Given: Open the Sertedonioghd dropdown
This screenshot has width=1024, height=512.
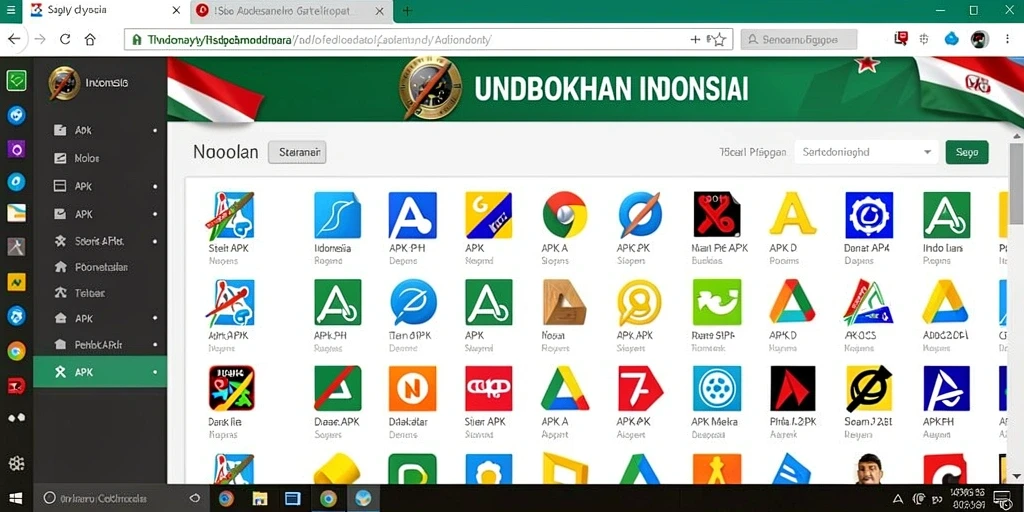Looking at the screenshot, I should click(867, 152).
